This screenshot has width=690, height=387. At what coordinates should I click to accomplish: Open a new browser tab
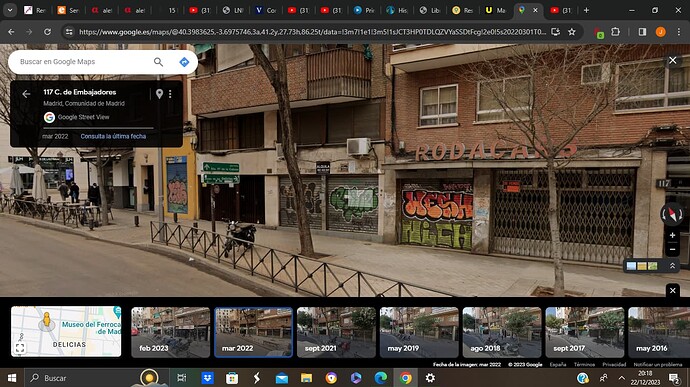586,10
